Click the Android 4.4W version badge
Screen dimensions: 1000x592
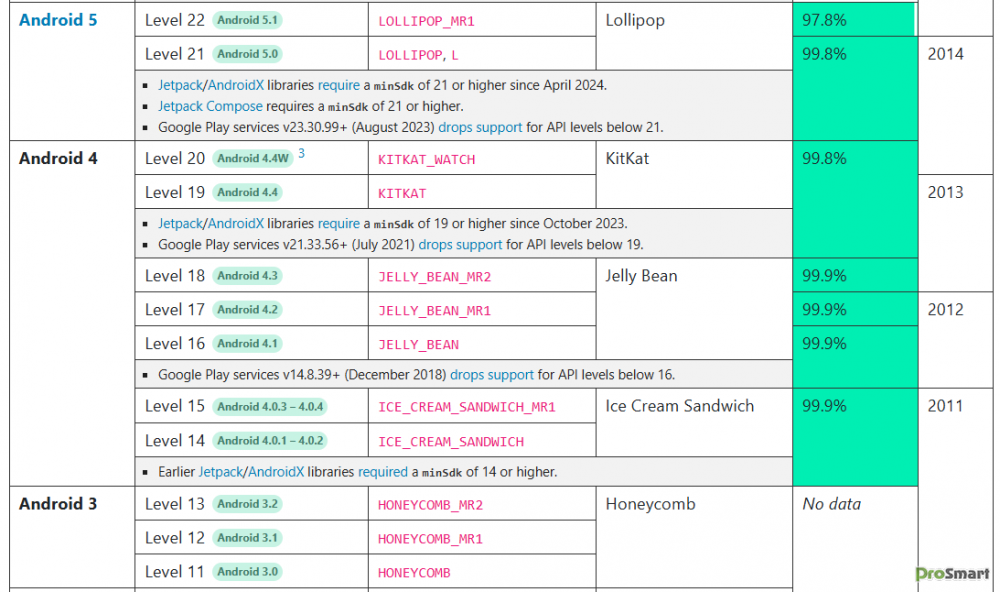click(253, 159)
